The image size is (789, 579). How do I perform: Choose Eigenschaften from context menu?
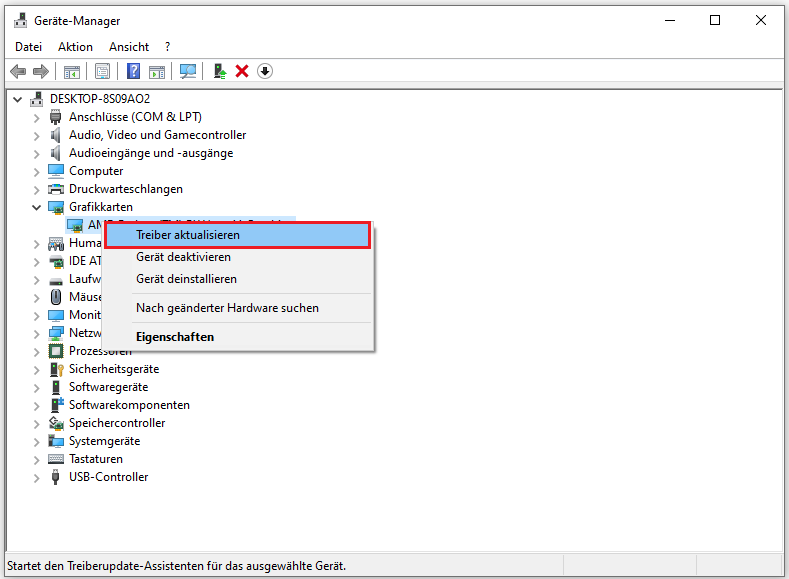[x=238, y=337]
